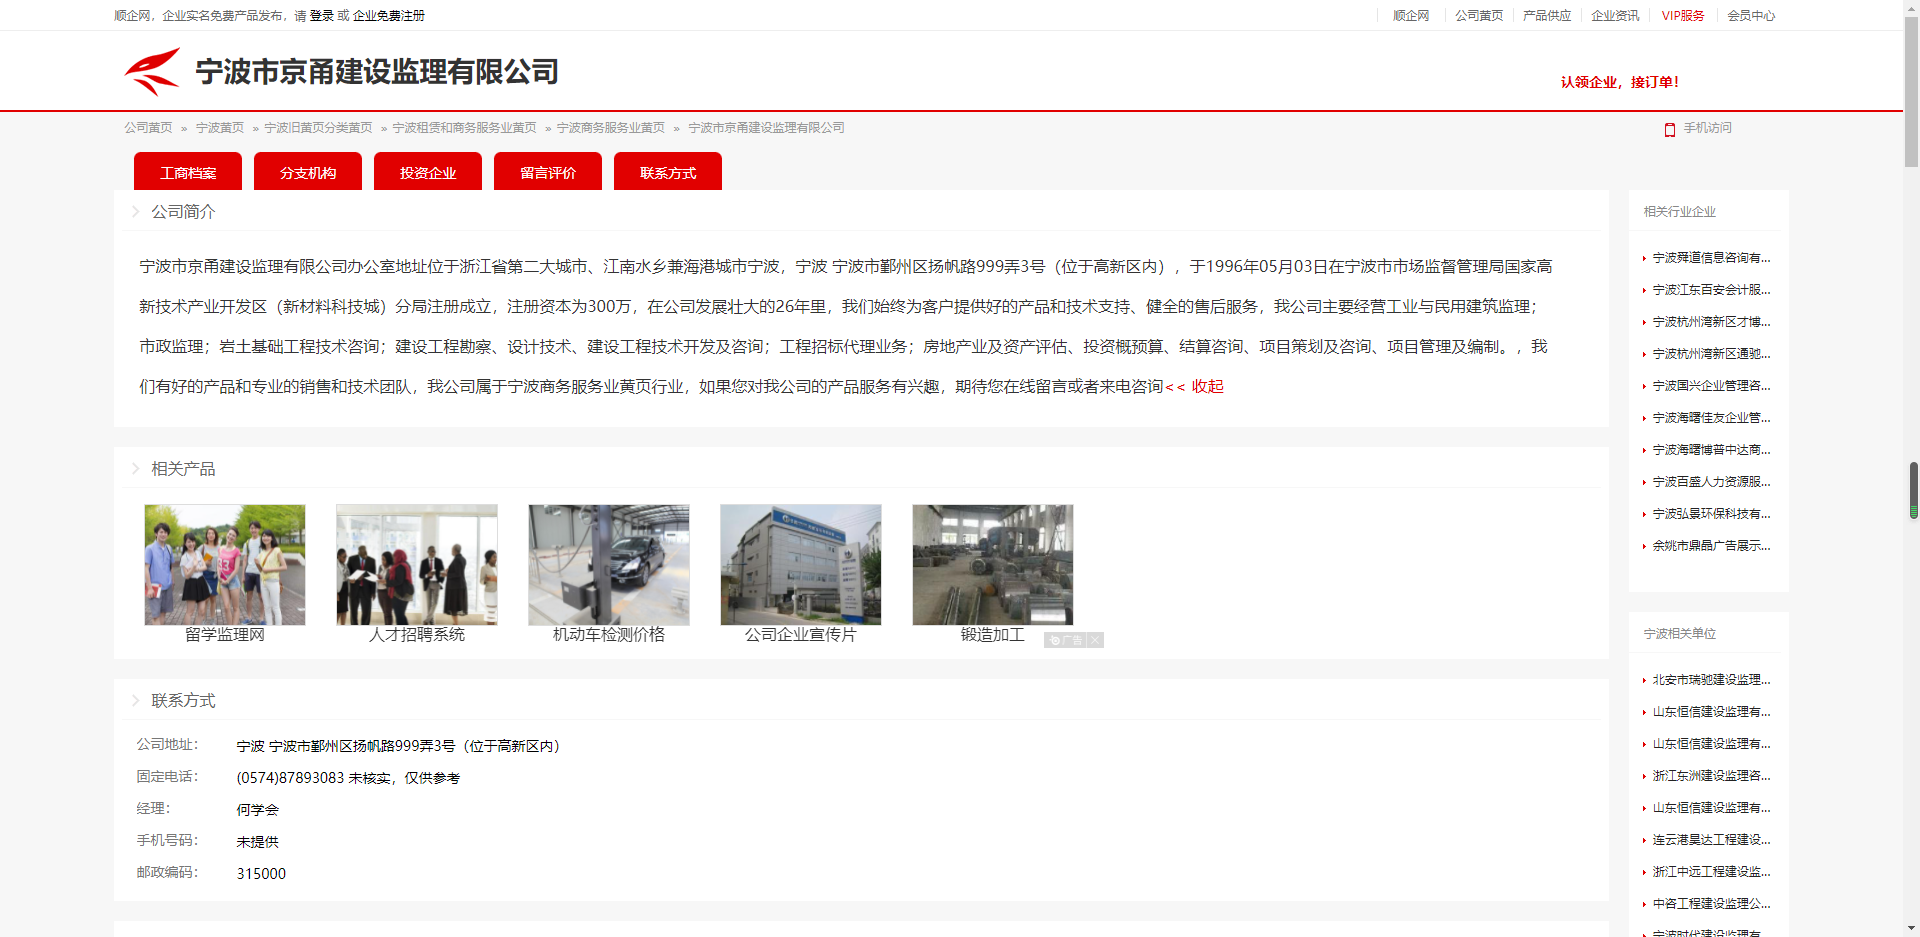Viewport: 1920px width, 937px height.
Task: Open 浙江东洲建设监理咨... link
Action: [x=1711, y=776]
